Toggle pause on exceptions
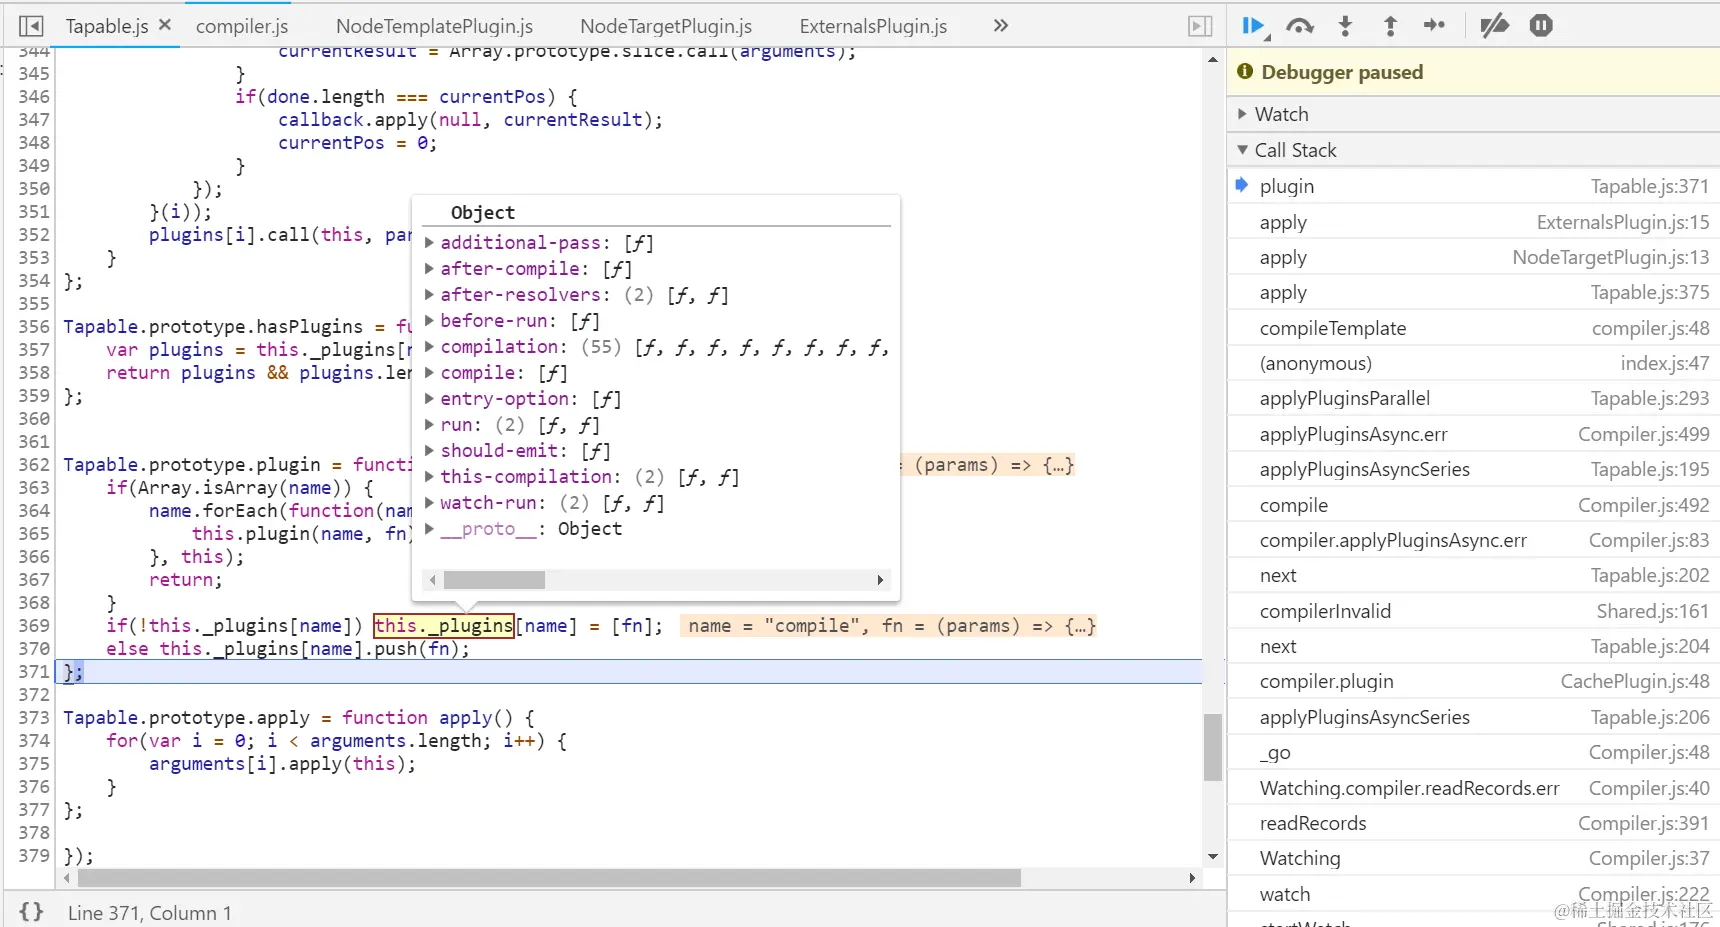The image size is (1720, 927). [x=1541, y=26]
